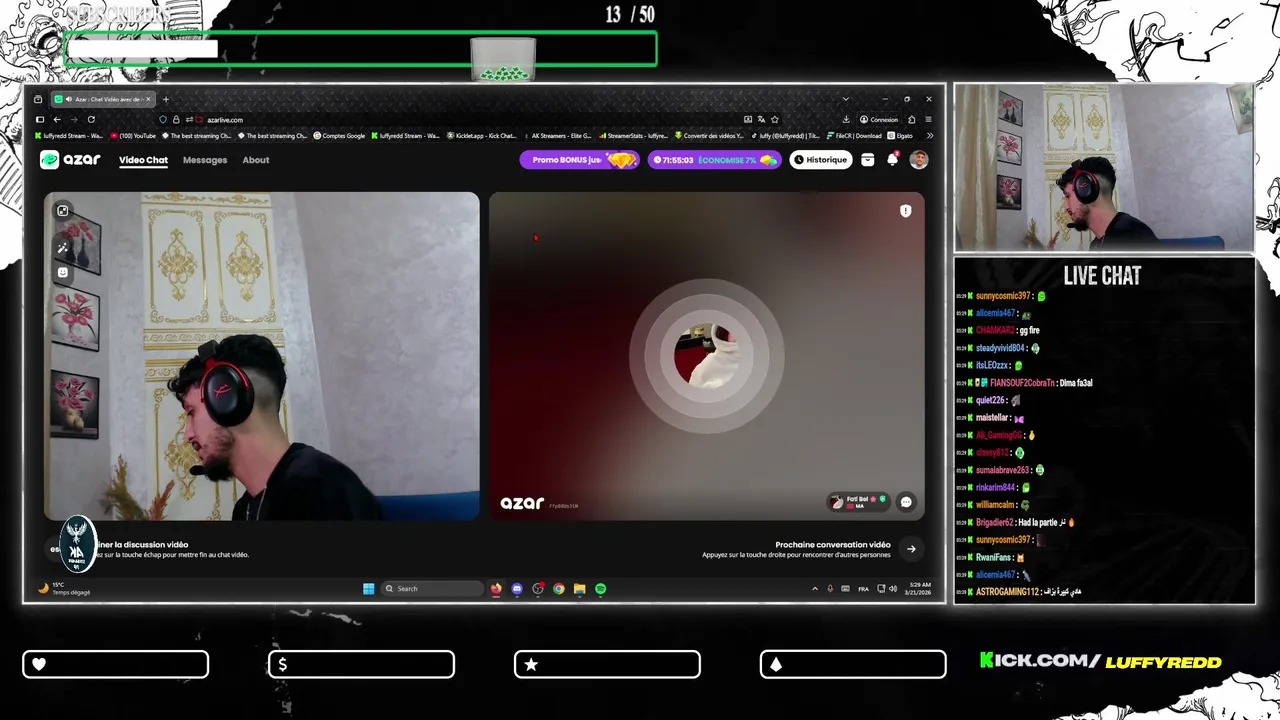
Task: Open the Messages tab
Action: (x=205, y=160)
